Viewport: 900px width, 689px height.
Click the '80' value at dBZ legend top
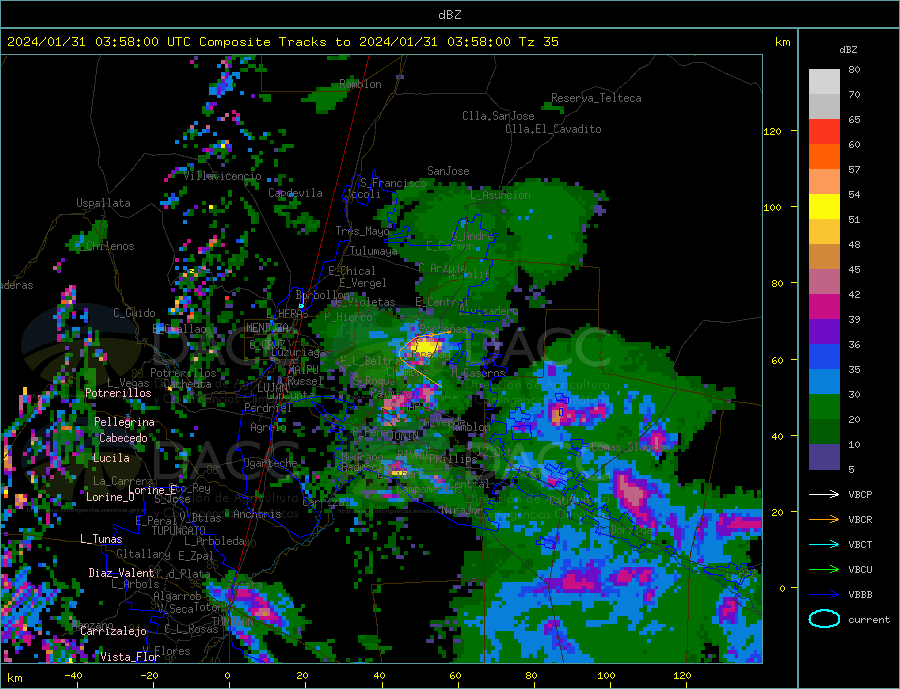coord(854,69)
